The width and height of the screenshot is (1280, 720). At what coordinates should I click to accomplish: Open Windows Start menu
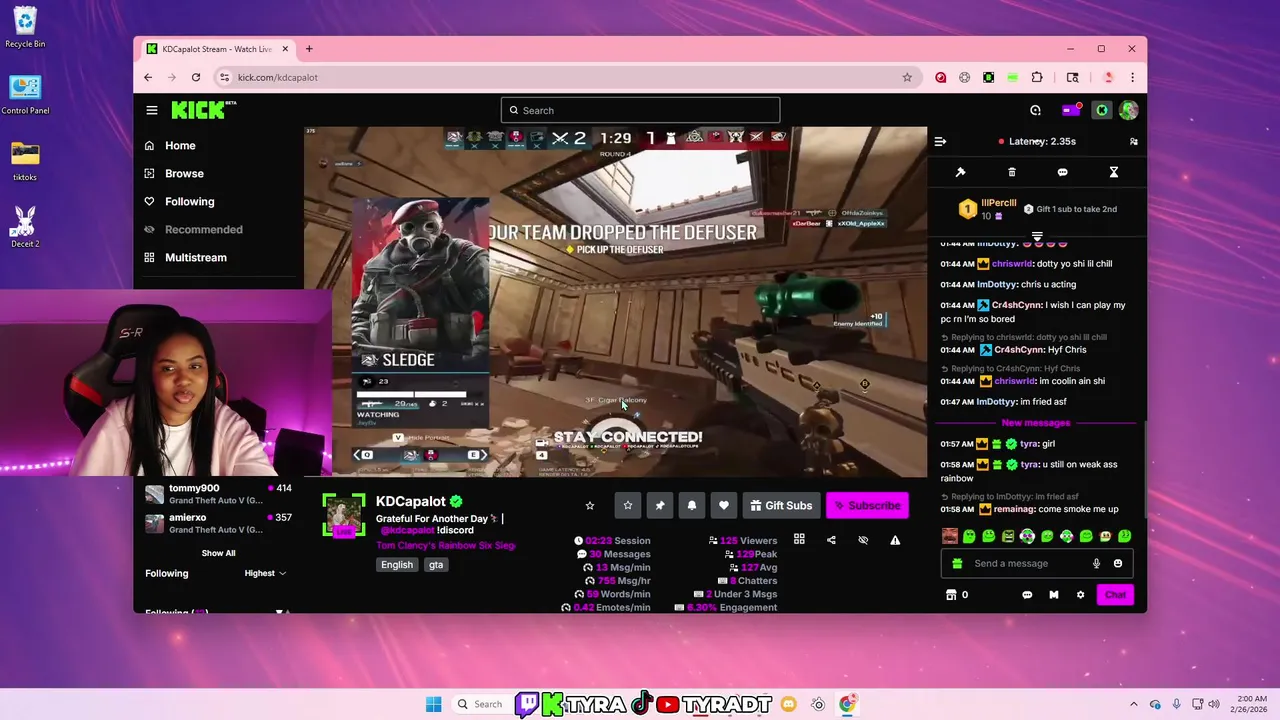click(x=433, y=704)
